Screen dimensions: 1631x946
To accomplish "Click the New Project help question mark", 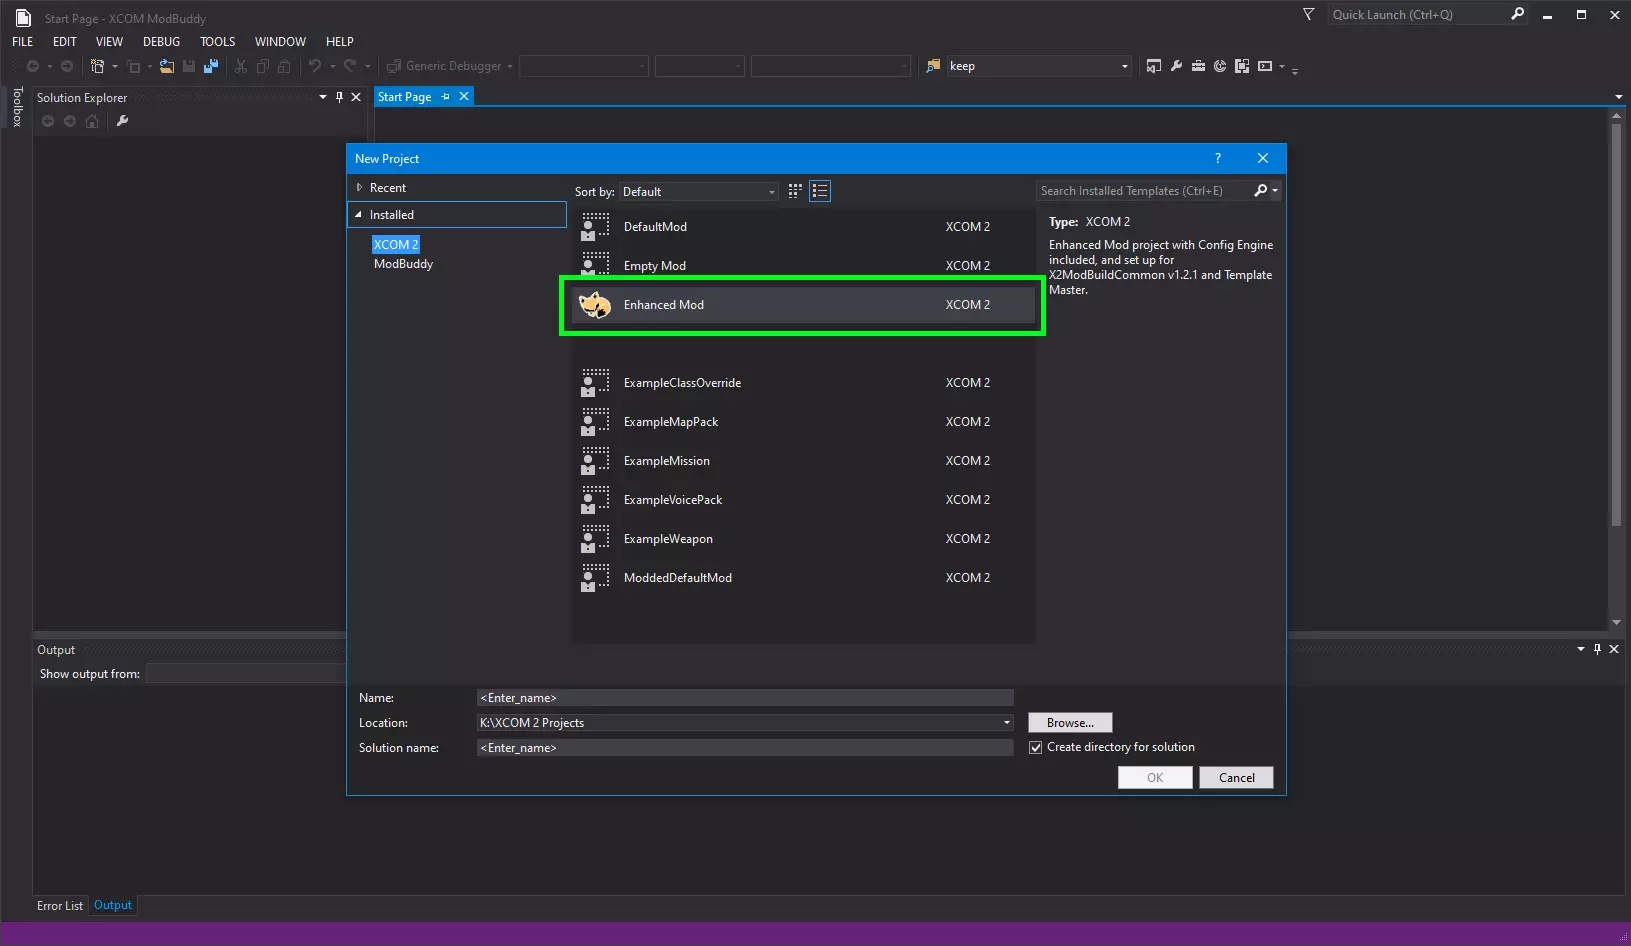I will pyautogui.click(x=1217, y=158).
